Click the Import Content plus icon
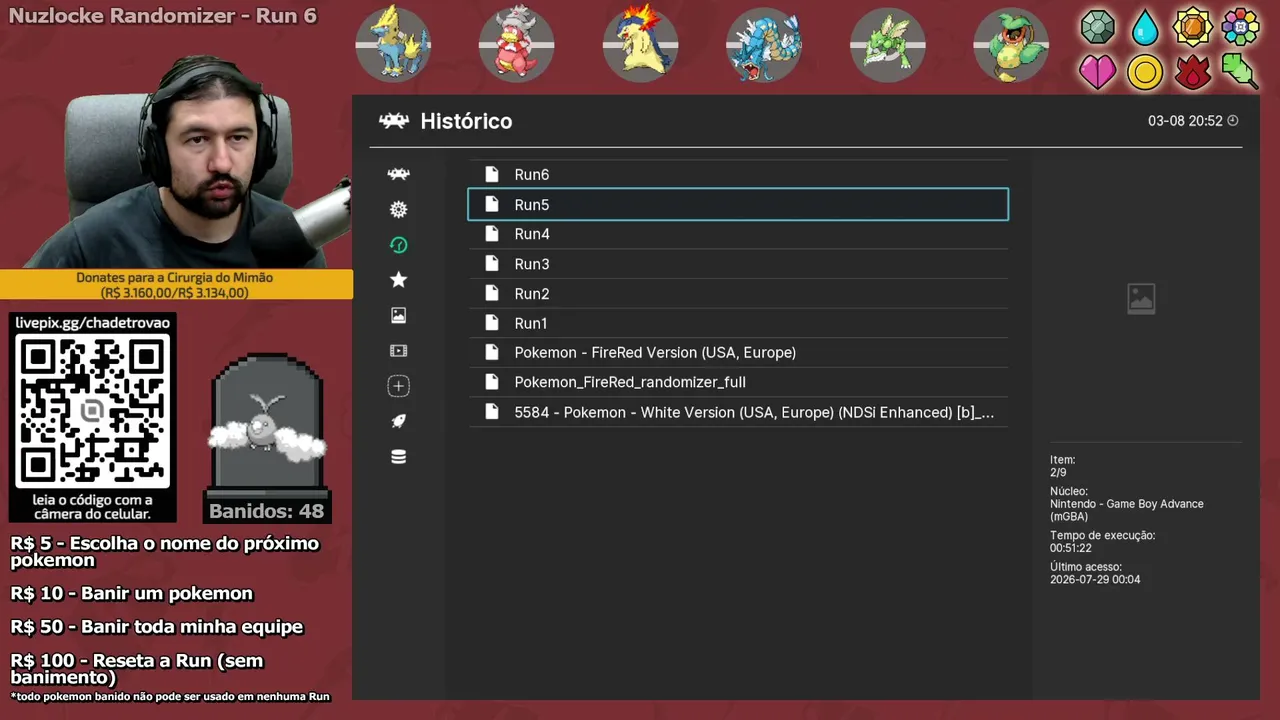The height and width of the screenshot is (720, 1280). point(398,386)
